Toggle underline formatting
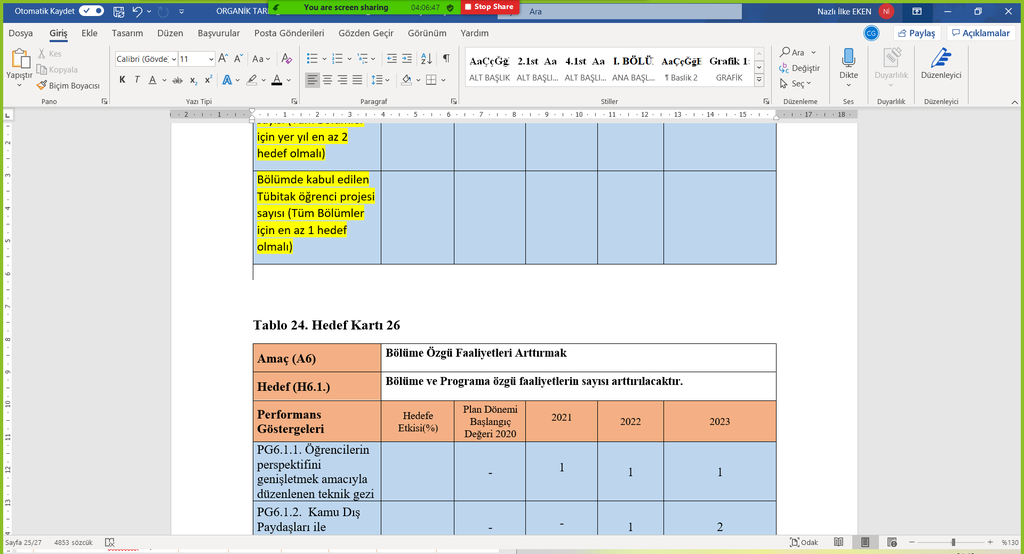The image size is (1024, 554). [152, 80]
